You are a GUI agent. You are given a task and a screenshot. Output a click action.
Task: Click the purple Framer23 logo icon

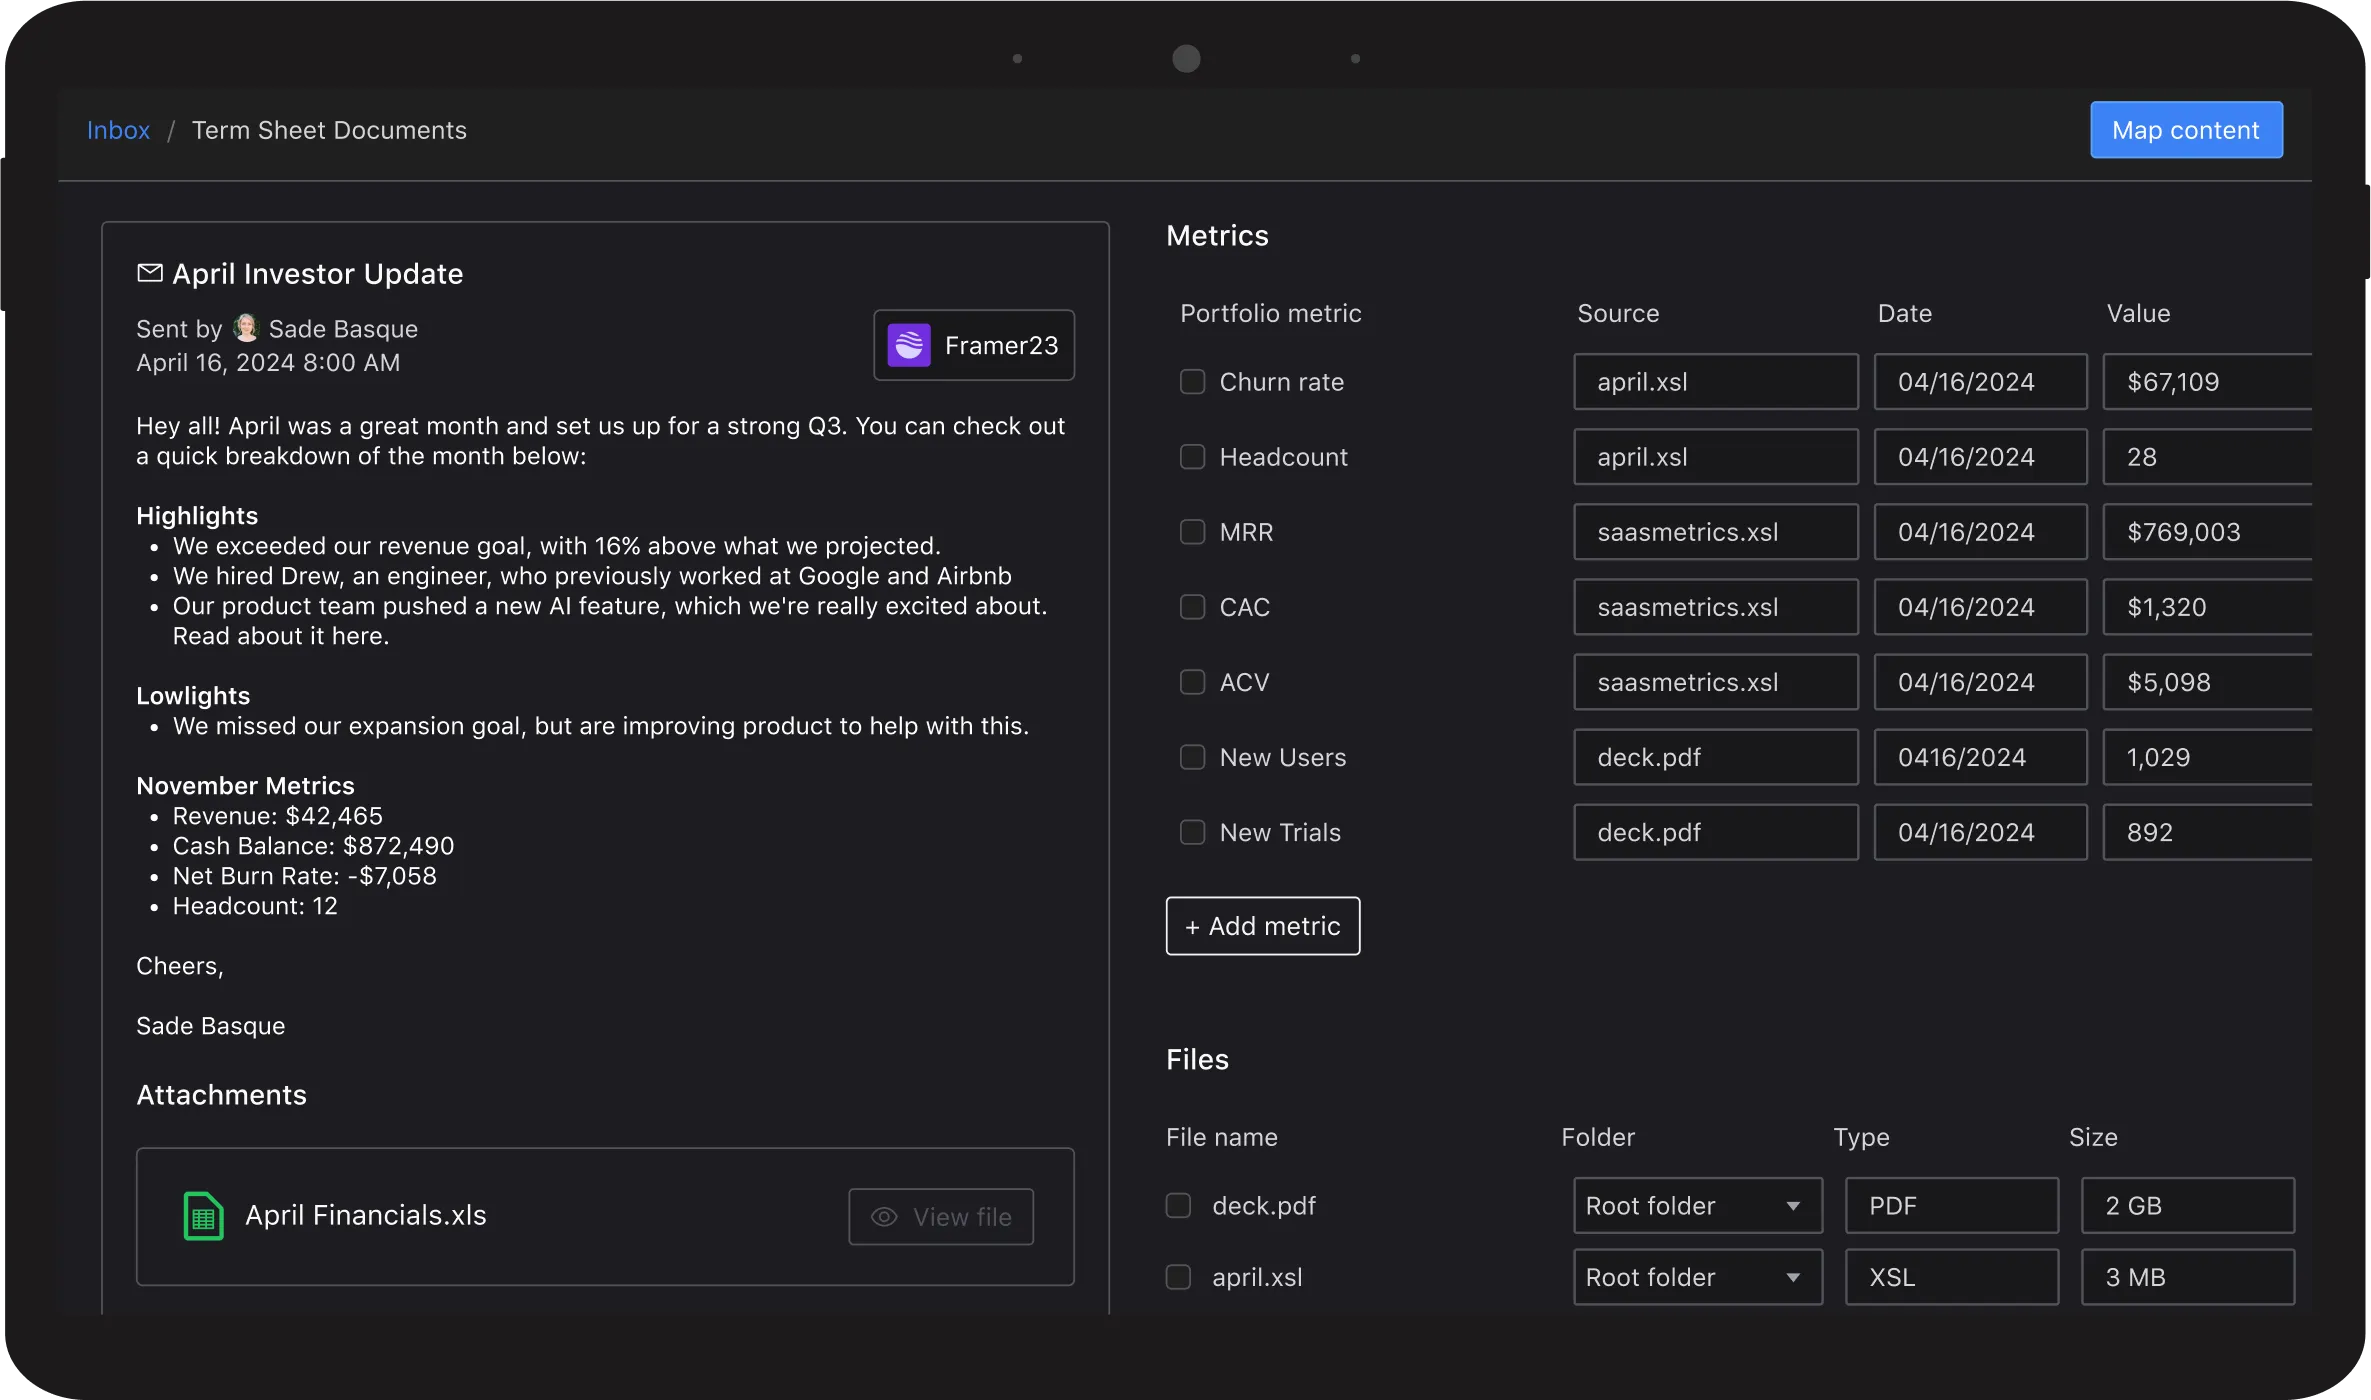click(908, 345)
